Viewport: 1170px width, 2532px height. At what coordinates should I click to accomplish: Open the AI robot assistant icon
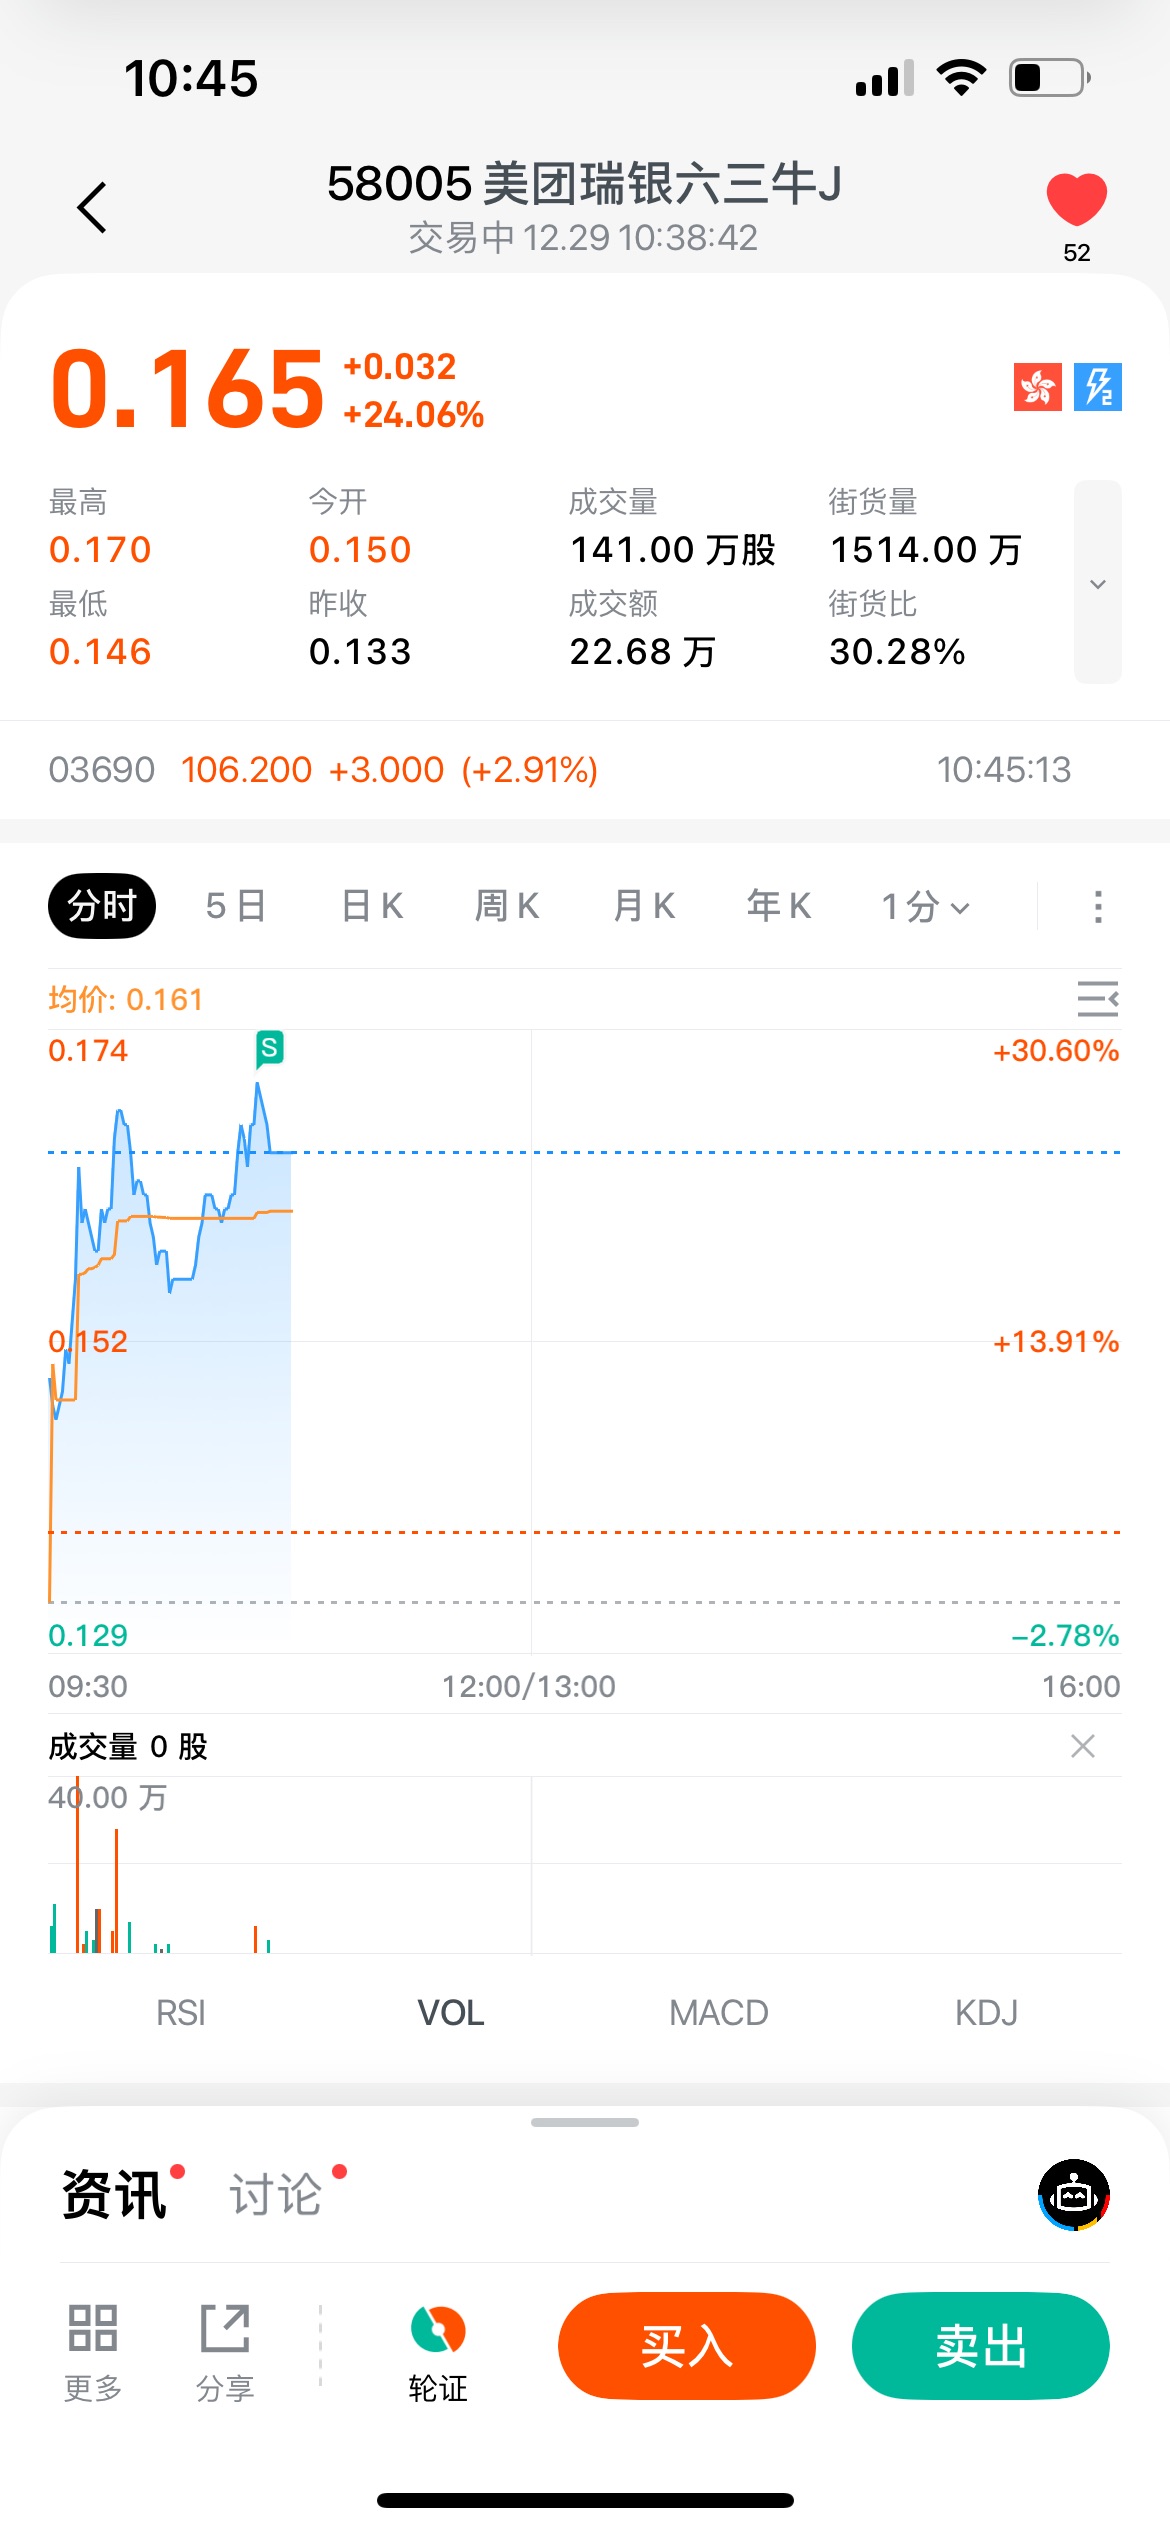point(1074,2195)
